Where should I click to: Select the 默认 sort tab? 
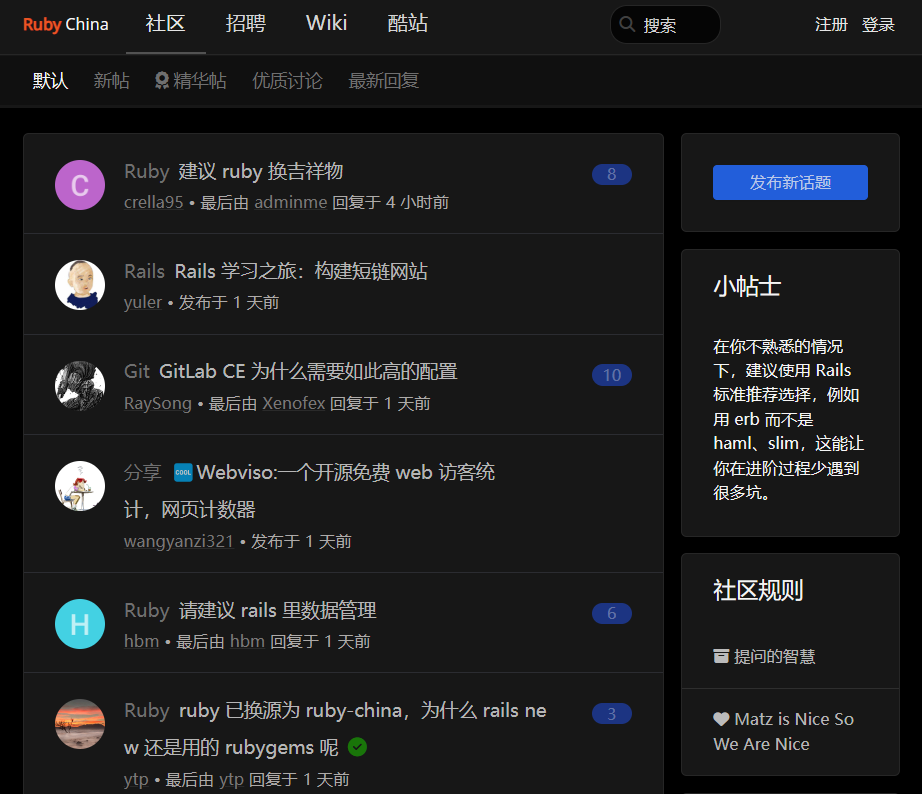[x=50, y=81]
